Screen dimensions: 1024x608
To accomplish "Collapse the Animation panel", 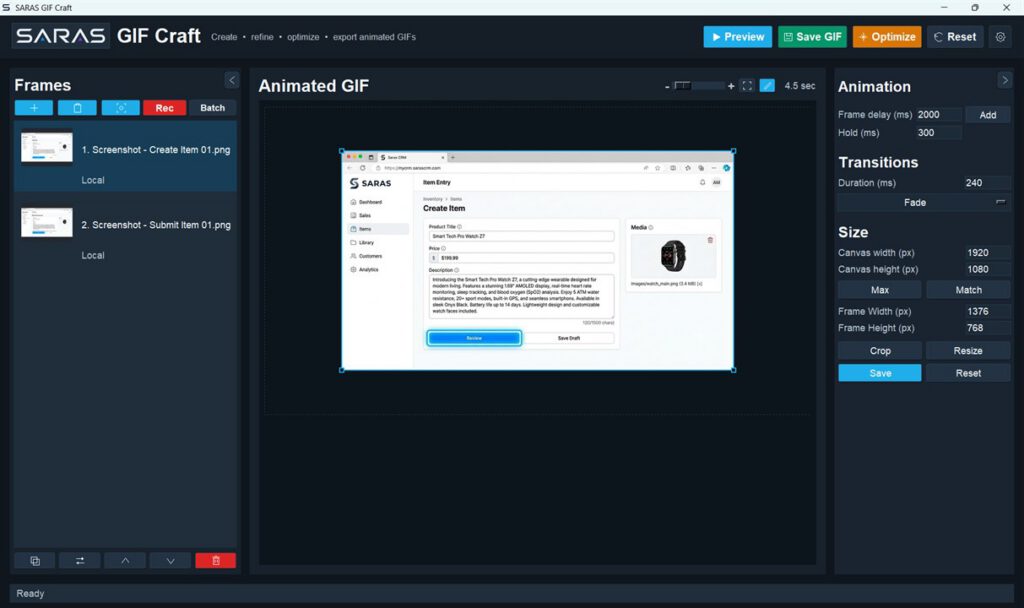I will tap(1004, 80).
